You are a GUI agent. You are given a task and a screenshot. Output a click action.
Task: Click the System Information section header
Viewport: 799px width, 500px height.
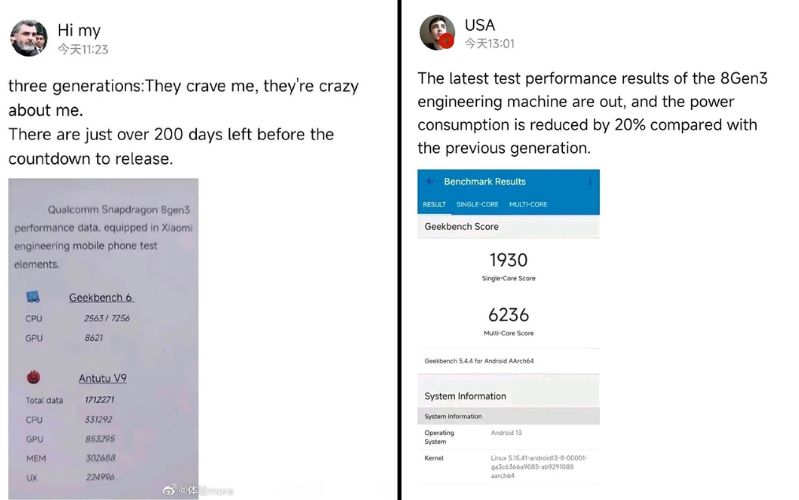coord(465,396)
